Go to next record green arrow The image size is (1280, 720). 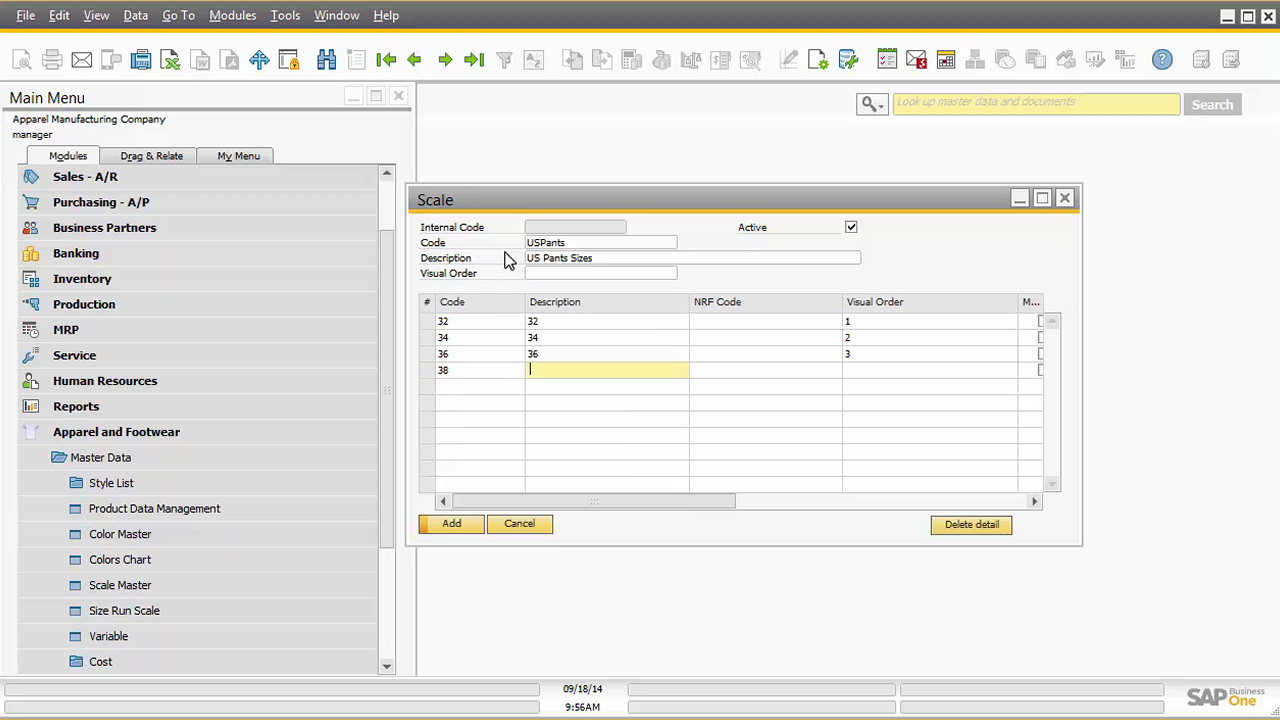coord(445,60)
